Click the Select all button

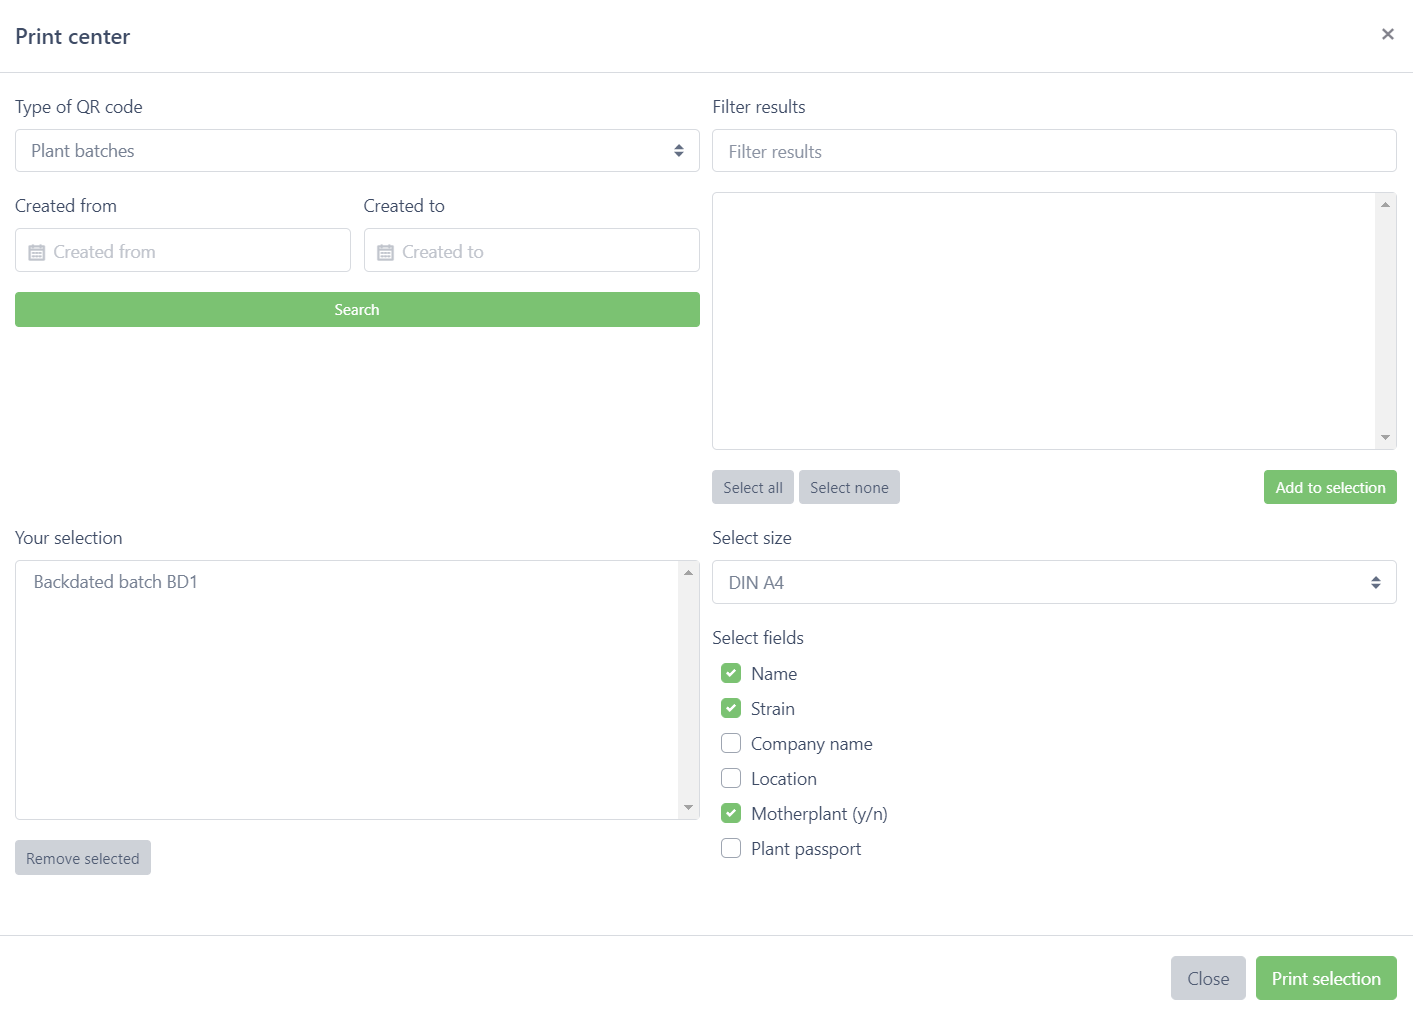(x=753, y=488)
